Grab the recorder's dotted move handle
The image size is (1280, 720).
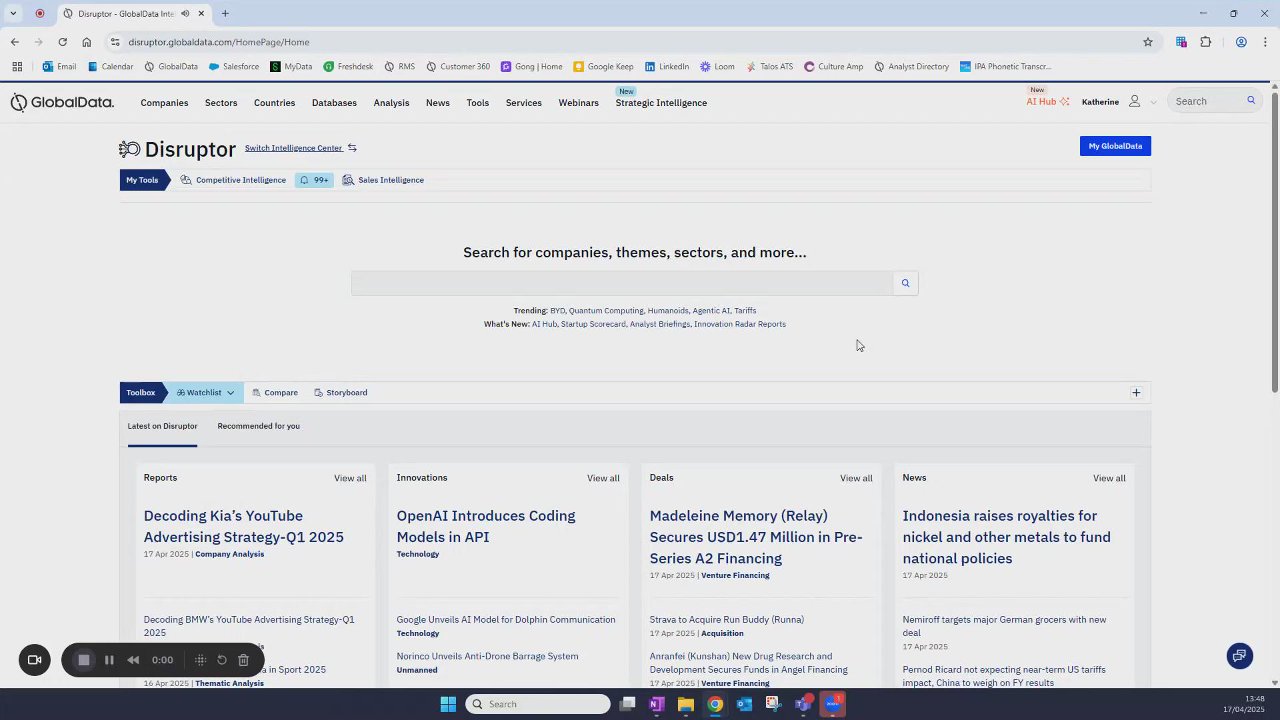pyautogui.click(x=200, y=660)
